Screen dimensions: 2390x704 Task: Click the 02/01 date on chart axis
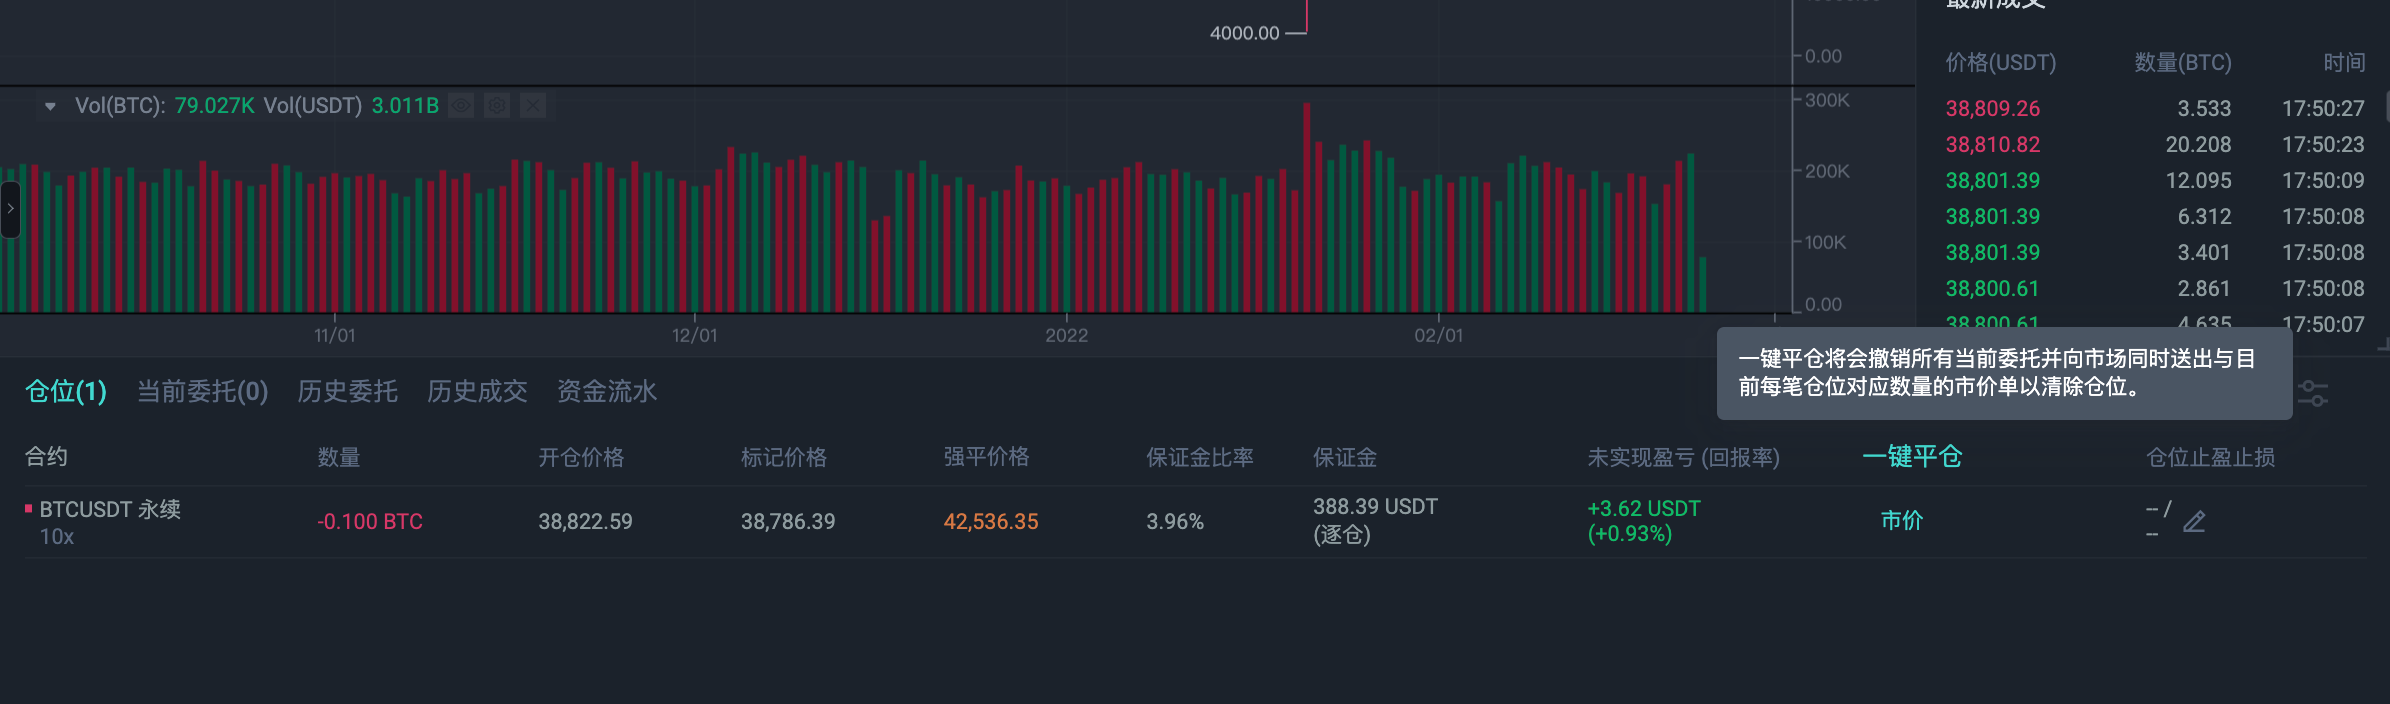[x=1438, y=335]
